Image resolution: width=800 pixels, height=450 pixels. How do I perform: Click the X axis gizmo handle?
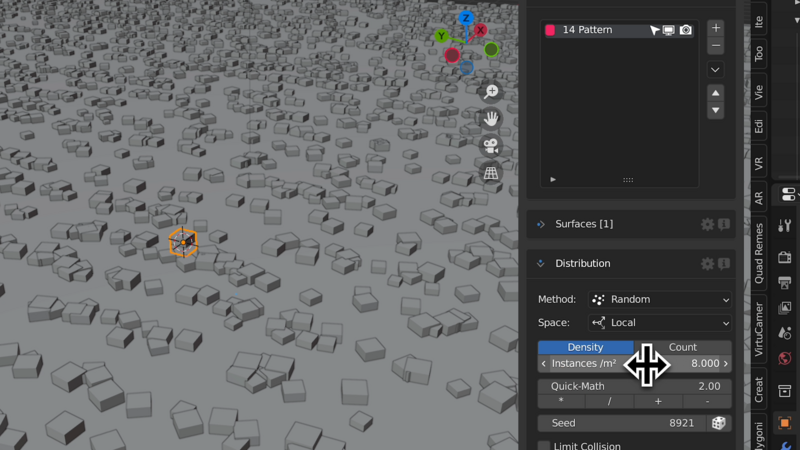click(480, 30)
